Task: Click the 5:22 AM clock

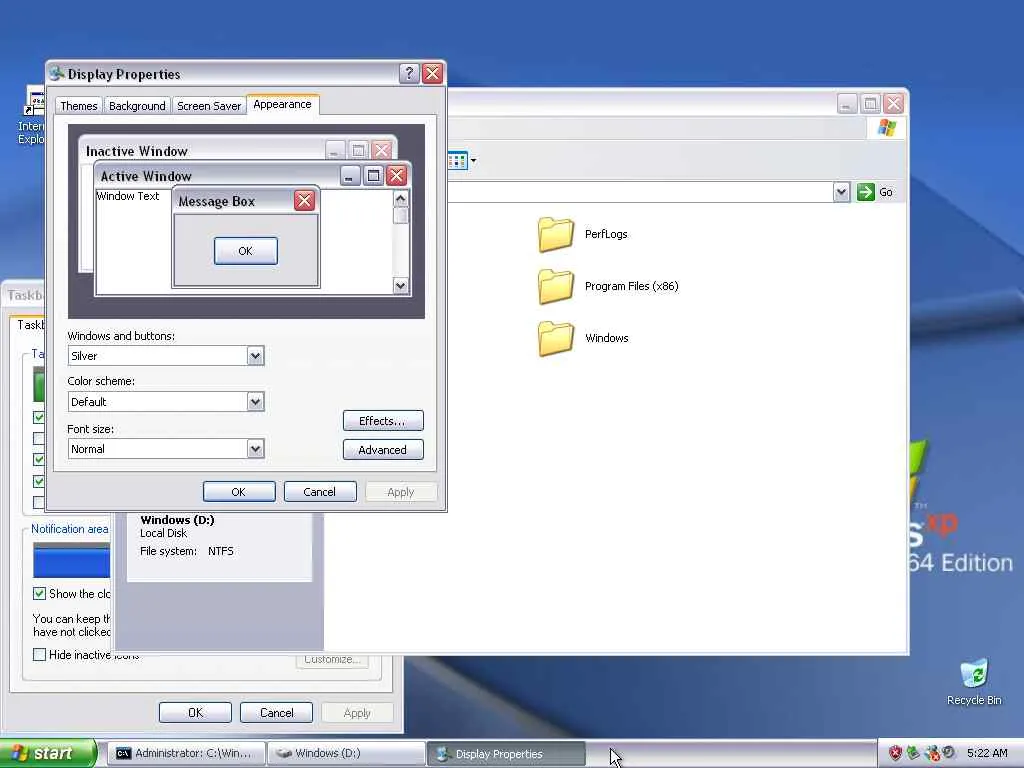Action: (x=987, y=753)
